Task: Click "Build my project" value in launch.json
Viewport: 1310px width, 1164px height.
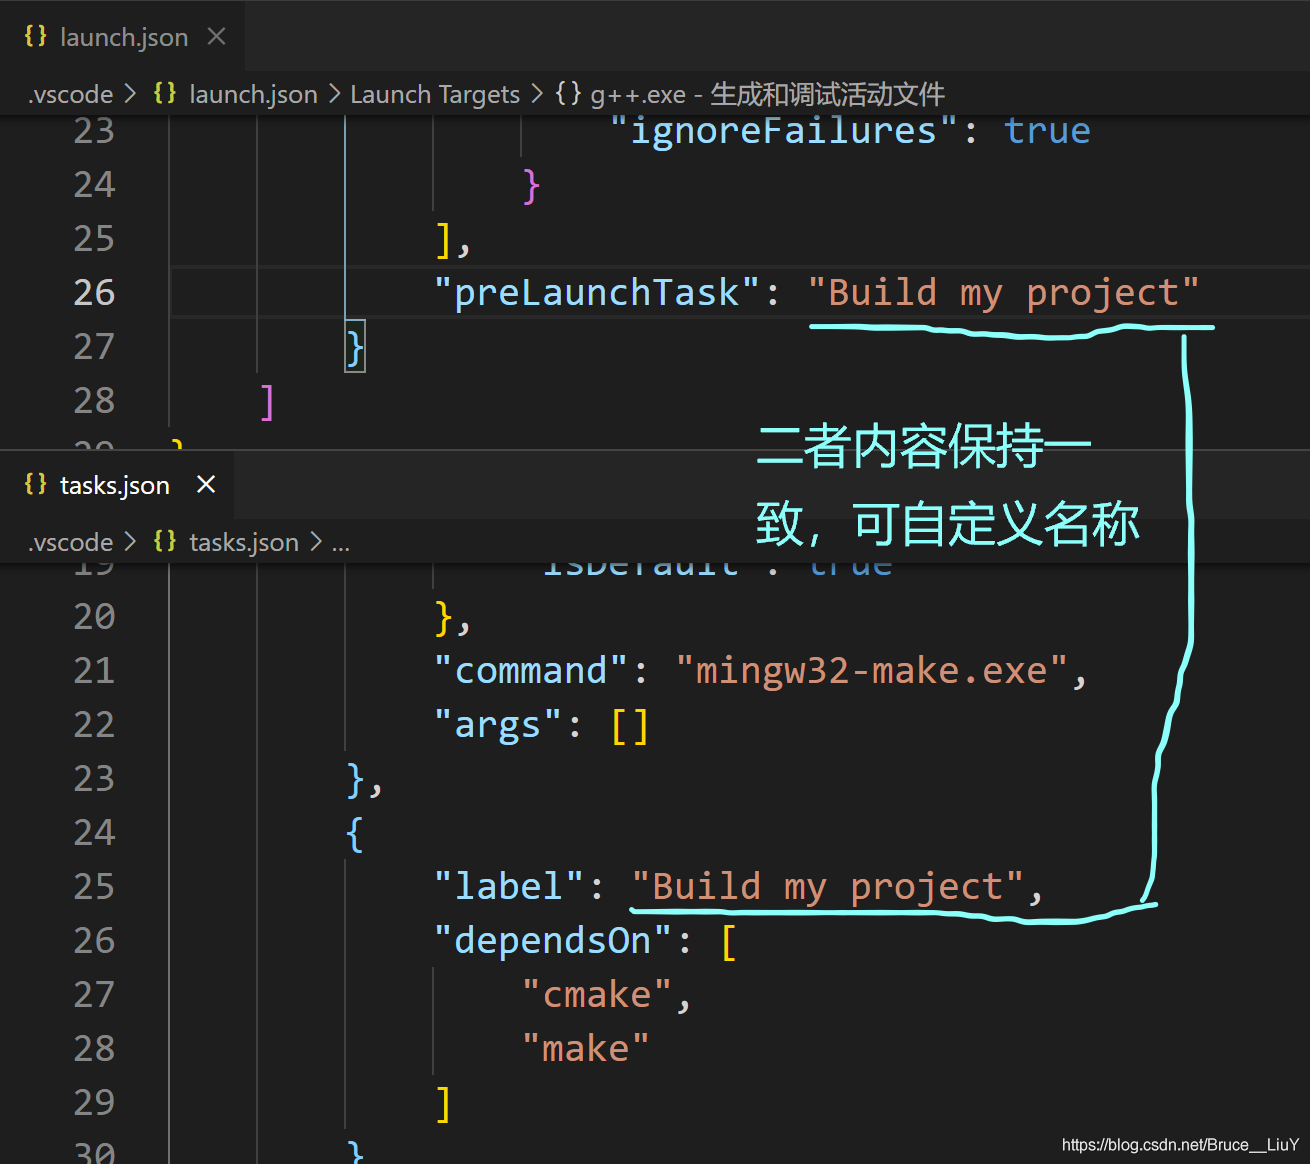Action: tap(1003, 293)
